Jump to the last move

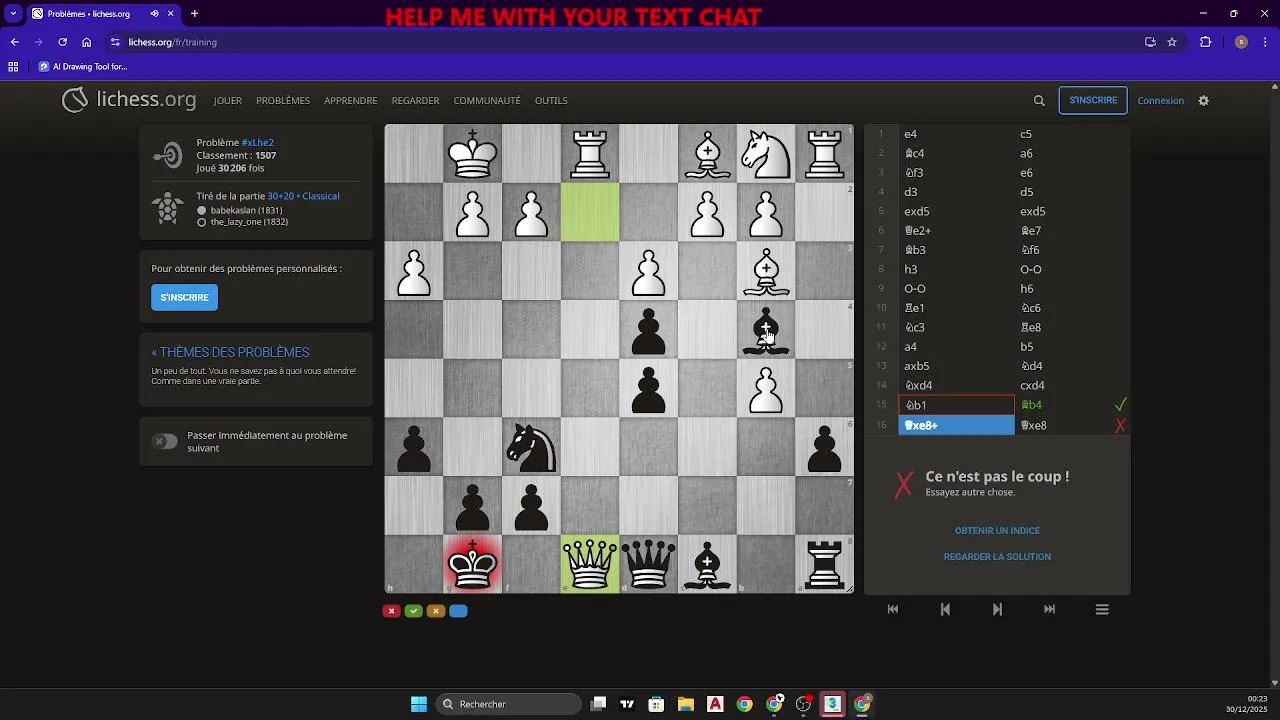click(1049, 609)
